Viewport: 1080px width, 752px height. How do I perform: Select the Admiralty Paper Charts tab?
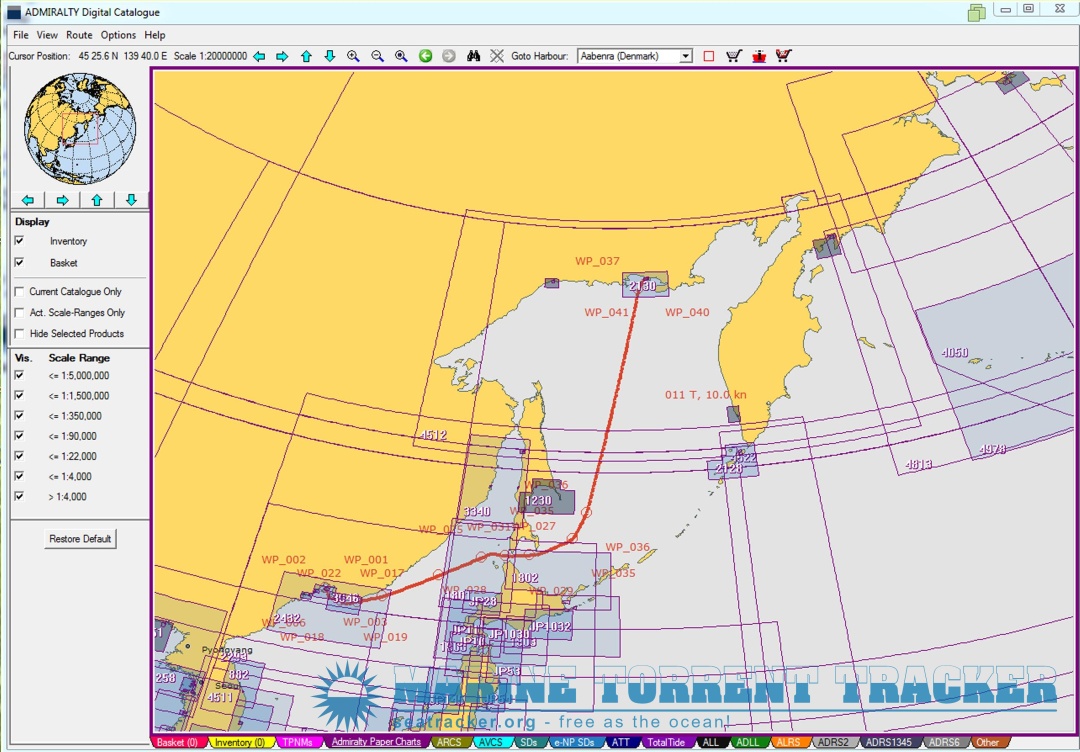(x=376, y=742)
